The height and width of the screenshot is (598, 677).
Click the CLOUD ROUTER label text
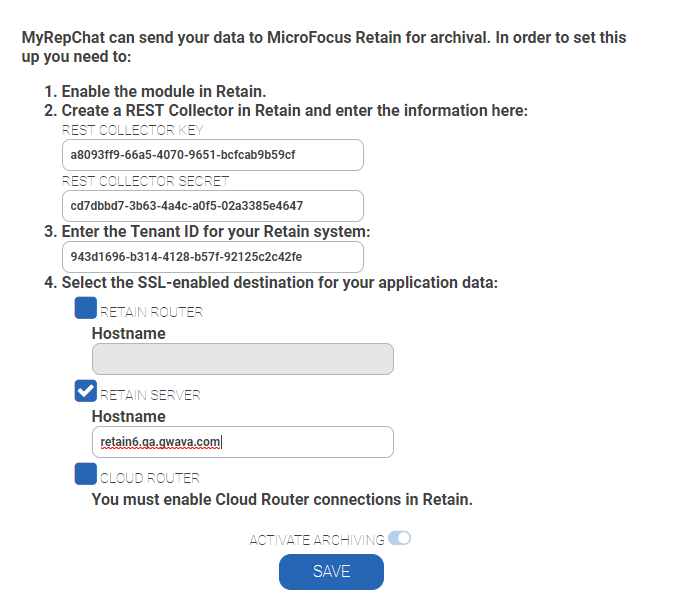point(150,478)
